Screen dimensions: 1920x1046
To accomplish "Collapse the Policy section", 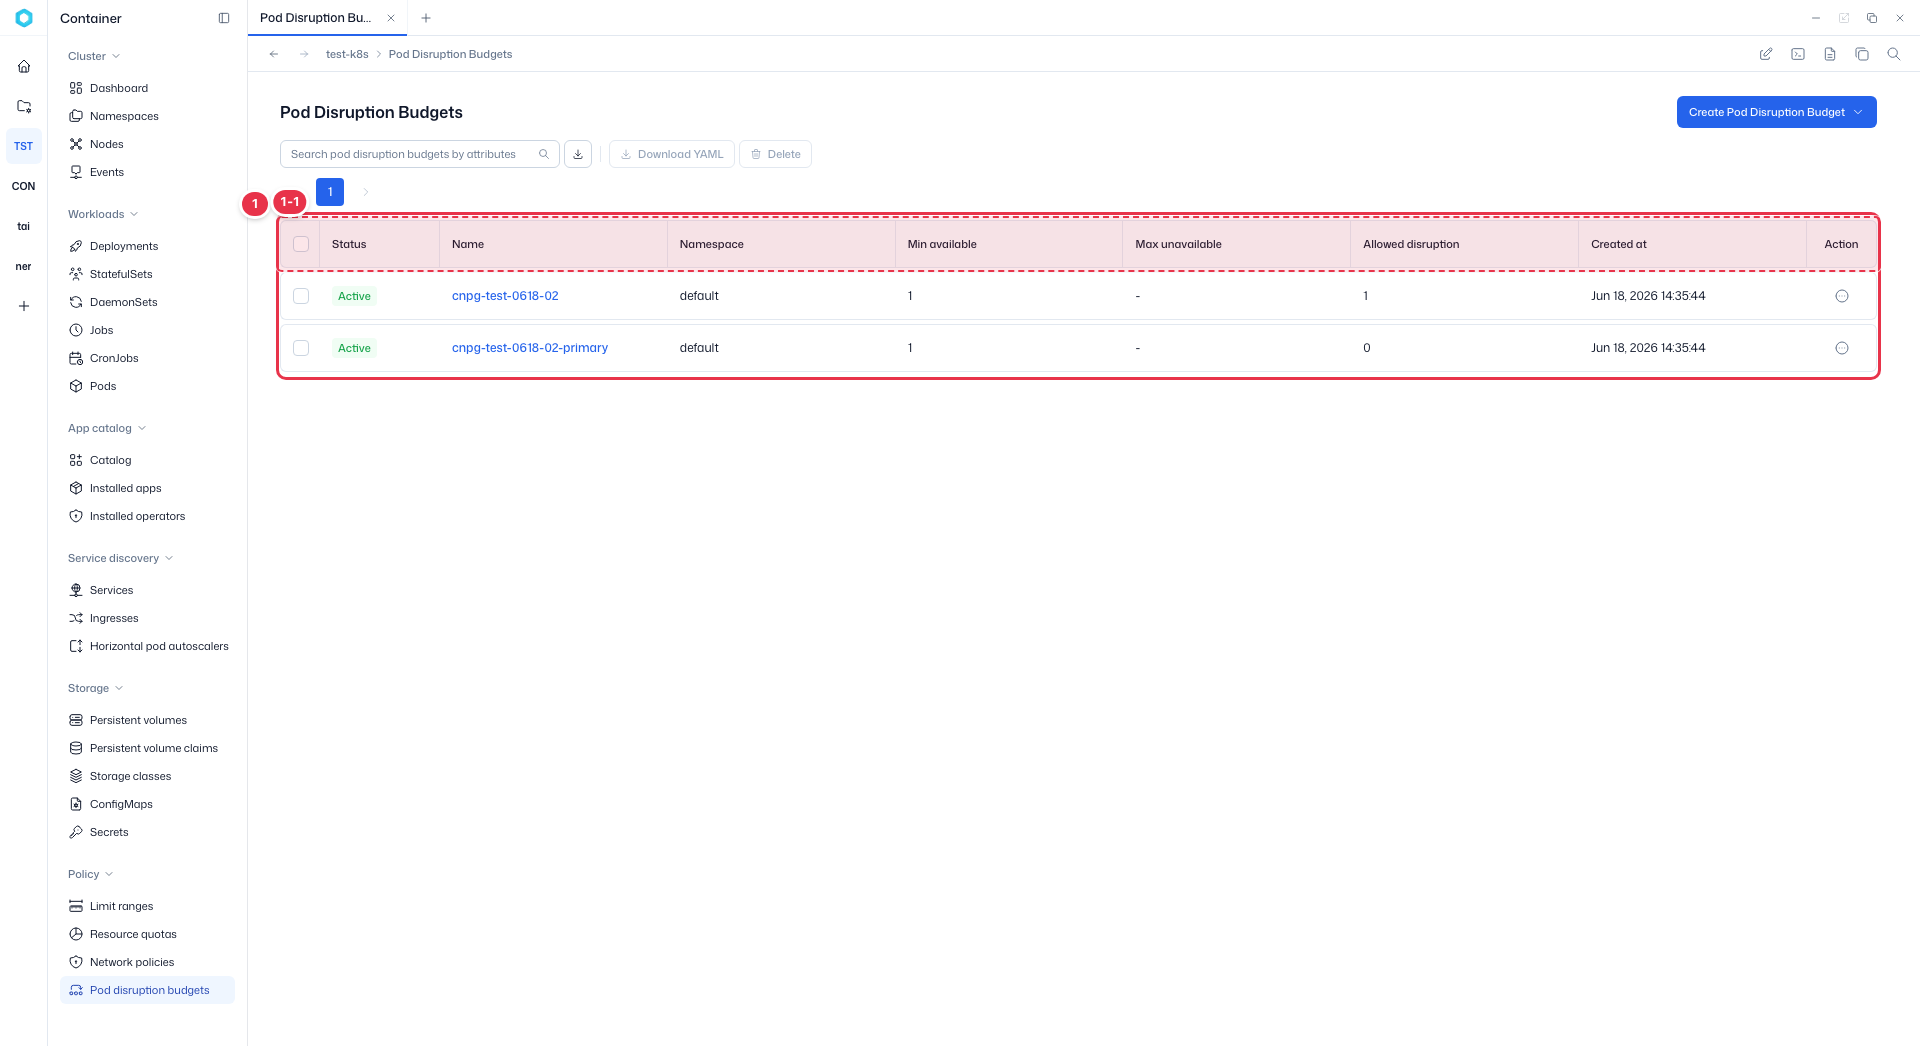I will [x=90, y=874].
